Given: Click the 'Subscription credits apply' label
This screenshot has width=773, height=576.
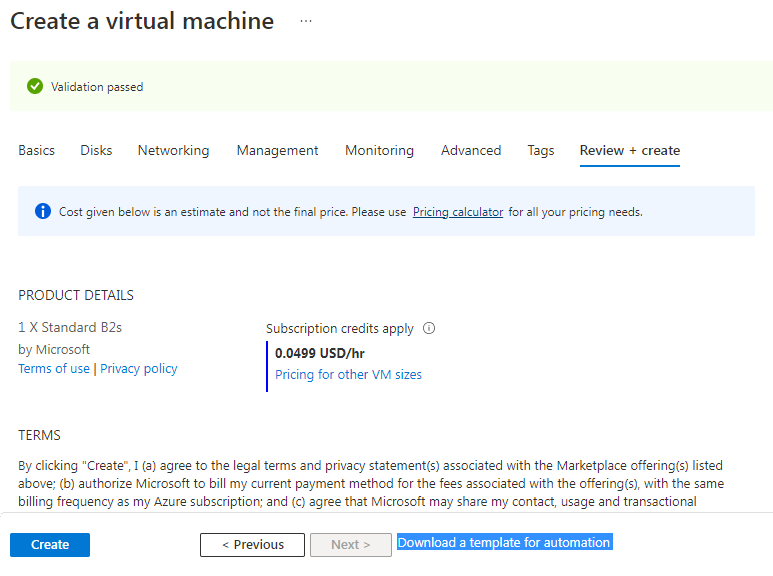Looking at the screenshot, I should click(x=340, y=329).
